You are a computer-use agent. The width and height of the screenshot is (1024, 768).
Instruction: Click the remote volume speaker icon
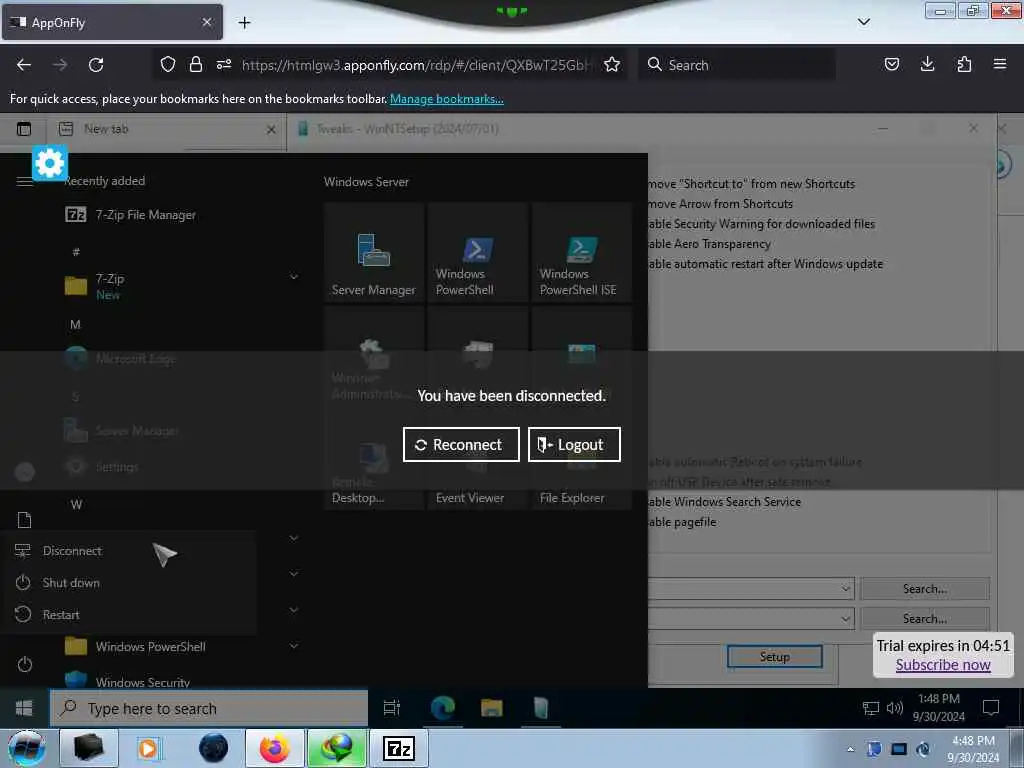pos(895,708)
